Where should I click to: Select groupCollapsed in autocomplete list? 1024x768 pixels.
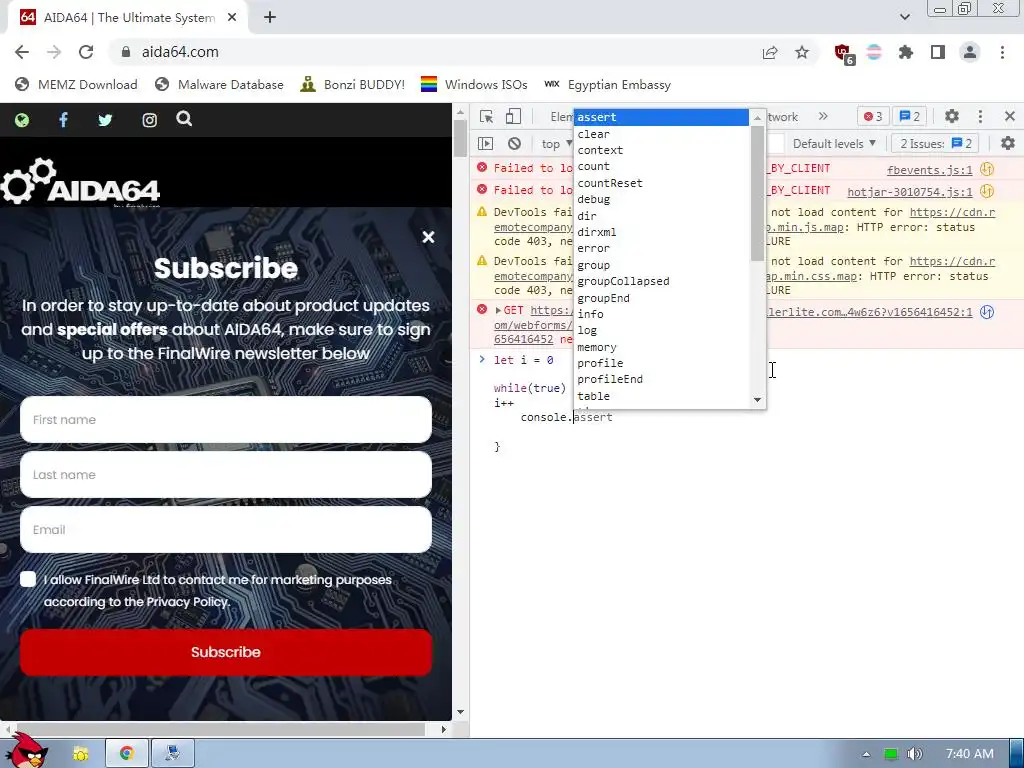pyautogui.click(x=662, y=281)
